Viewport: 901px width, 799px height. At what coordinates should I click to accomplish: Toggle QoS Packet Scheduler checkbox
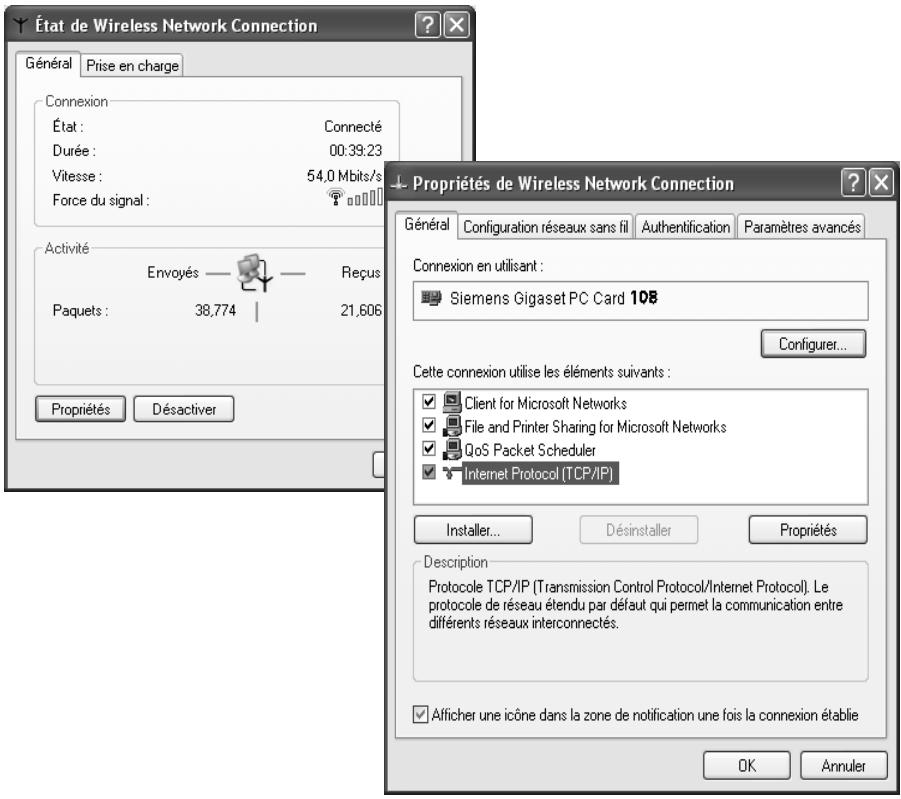[429, 448]
